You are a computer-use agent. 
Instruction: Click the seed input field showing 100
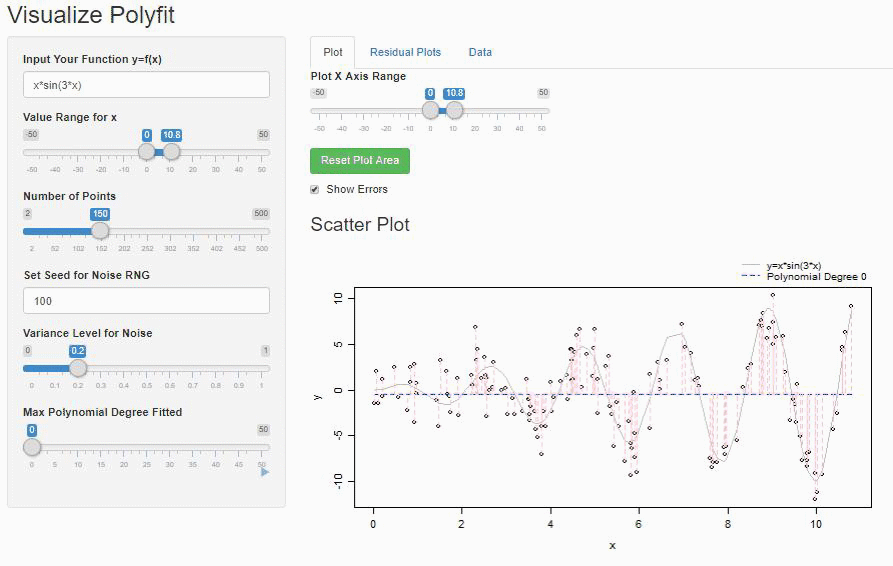pyautogui.click(x=146, y=301)
